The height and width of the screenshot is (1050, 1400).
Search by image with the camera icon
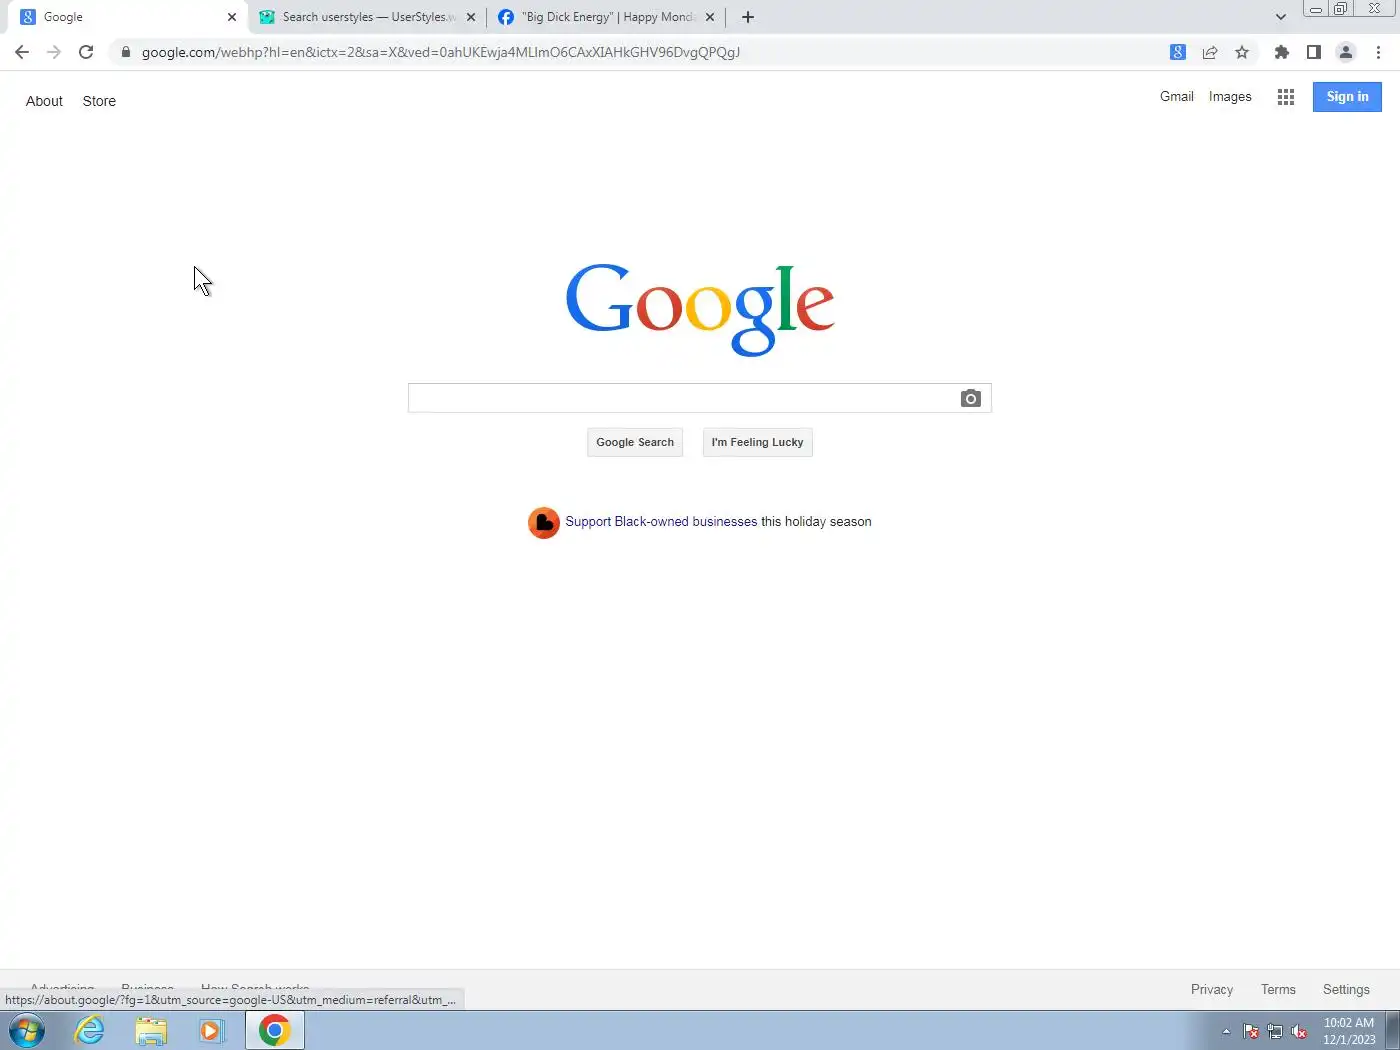tap(971, 398)
